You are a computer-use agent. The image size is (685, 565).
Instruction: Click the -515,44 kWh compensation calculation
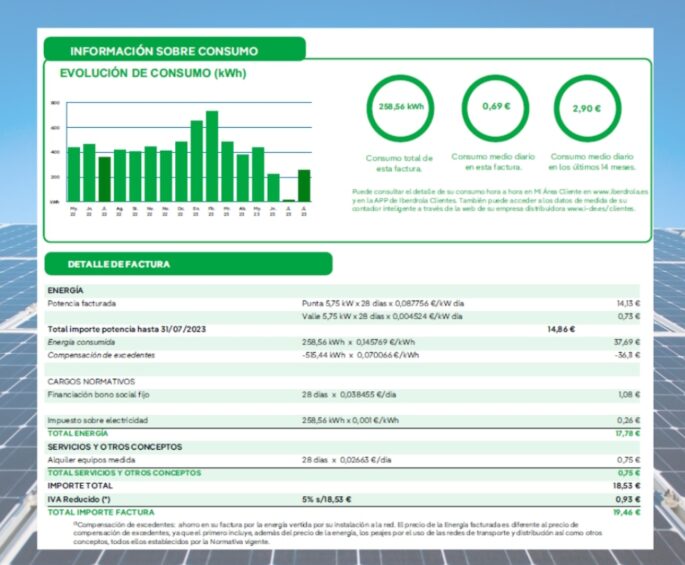tap(360, 355)
